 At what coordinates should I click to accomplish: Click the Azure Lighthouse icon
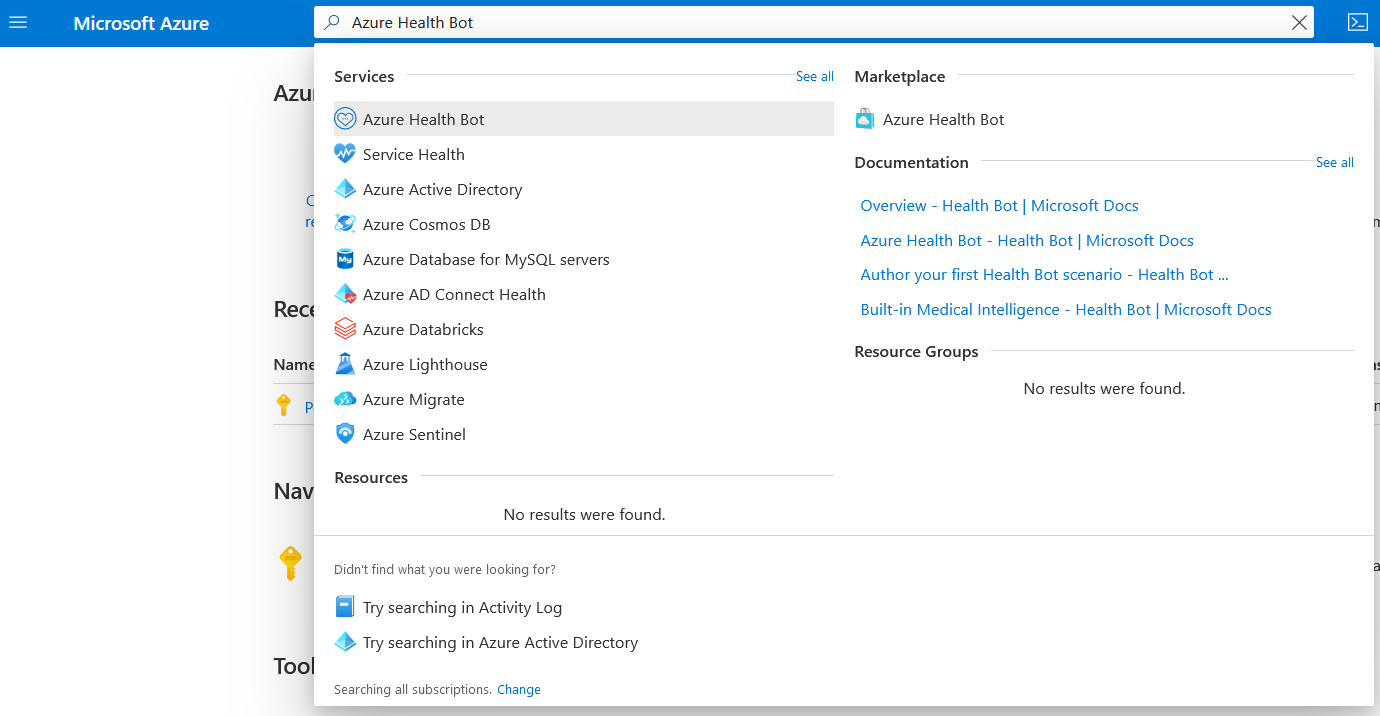coord(345,364)
